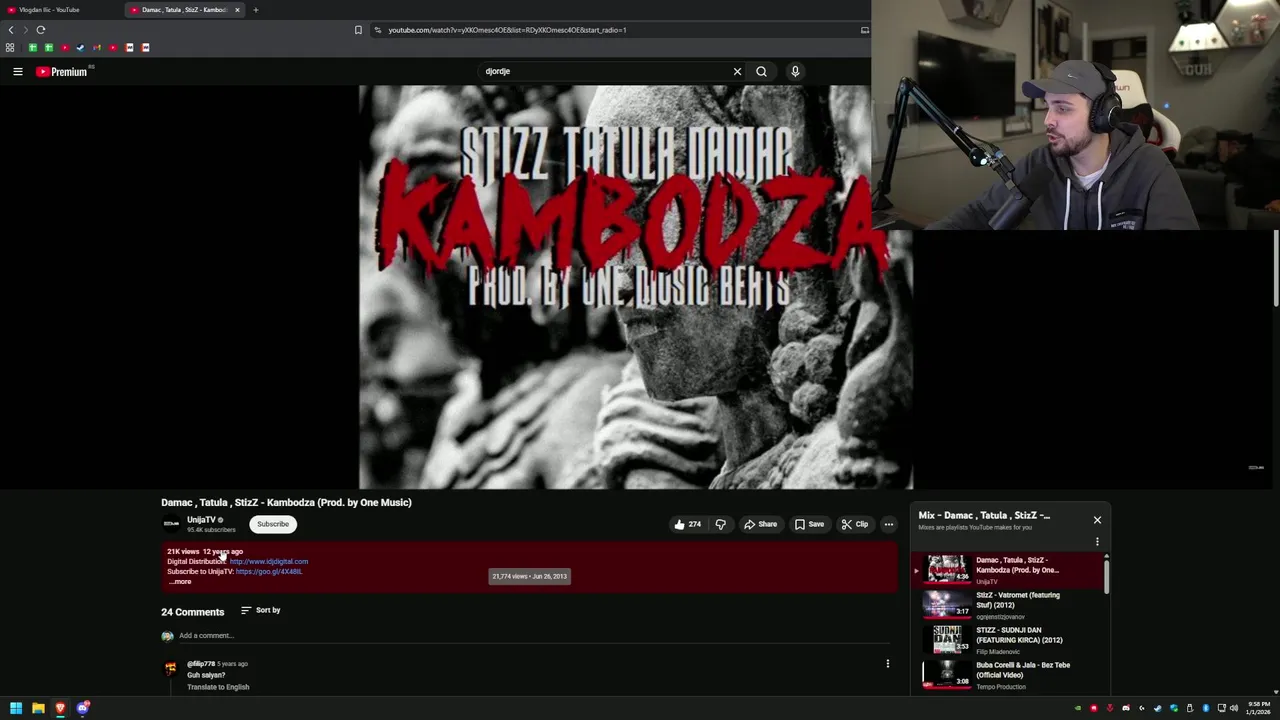The image size is (1280, 720).
Task: Open the site information icon beside the URL
Action: click(377, 30)
